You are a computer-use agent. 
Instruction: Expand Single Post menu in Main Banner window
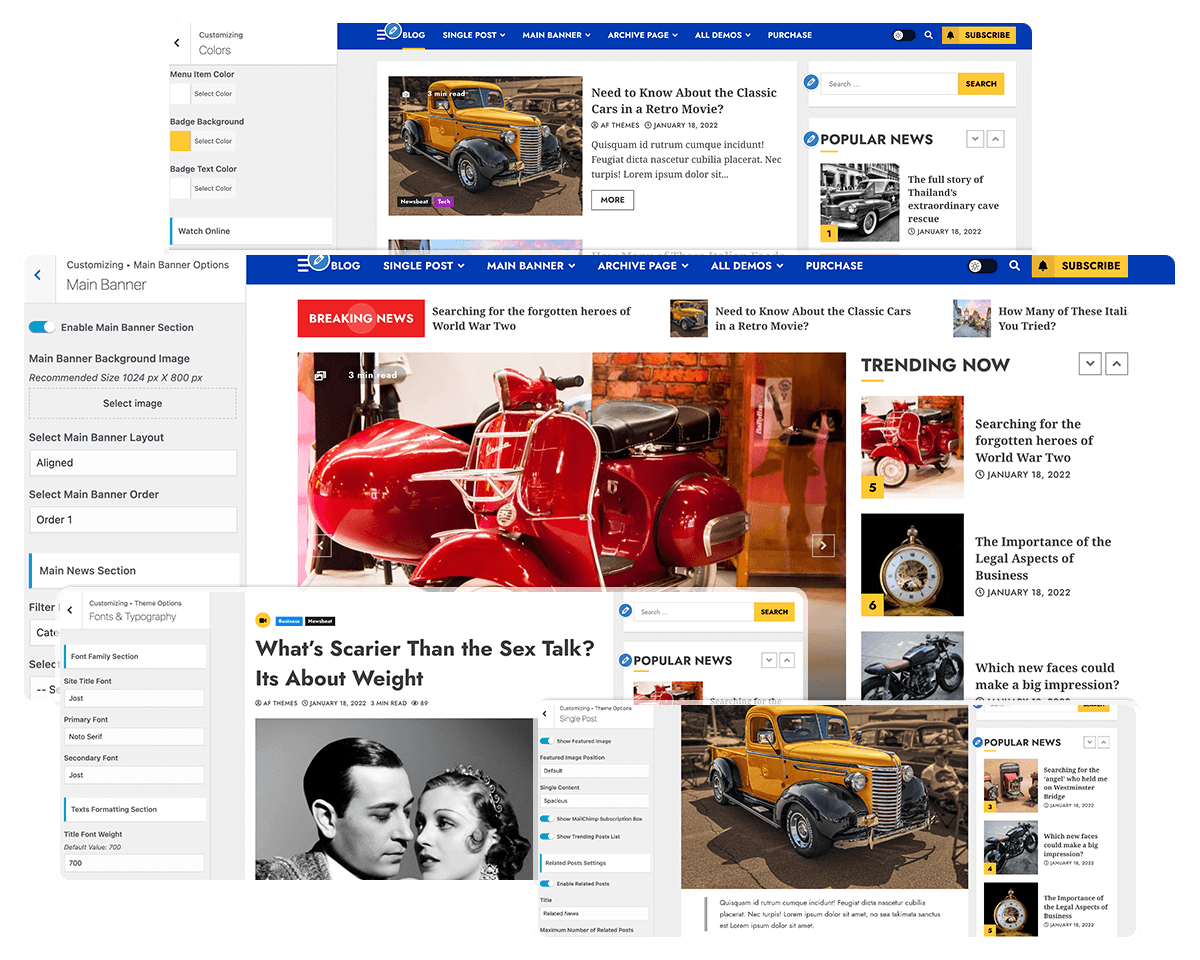coord(424,266)
